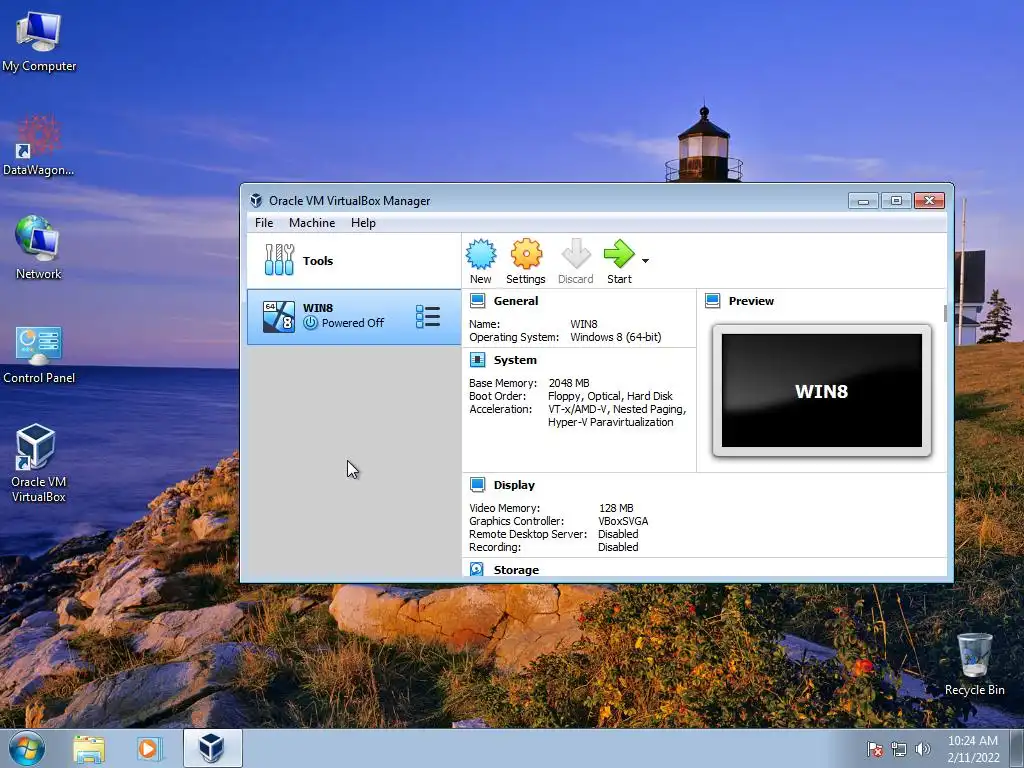
Task: Maximize the VirtualBox Manager window
Action: click(x=896, y=200)
